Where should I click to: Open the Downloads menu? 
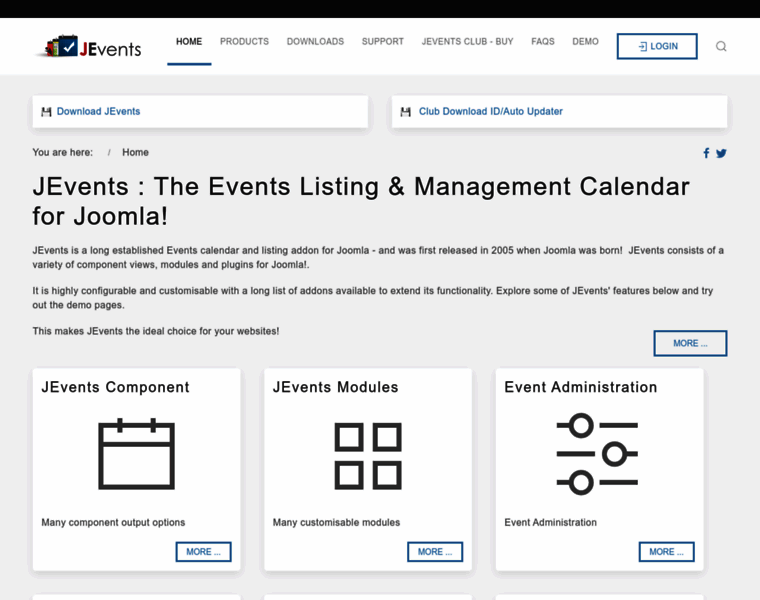(315, 42)
